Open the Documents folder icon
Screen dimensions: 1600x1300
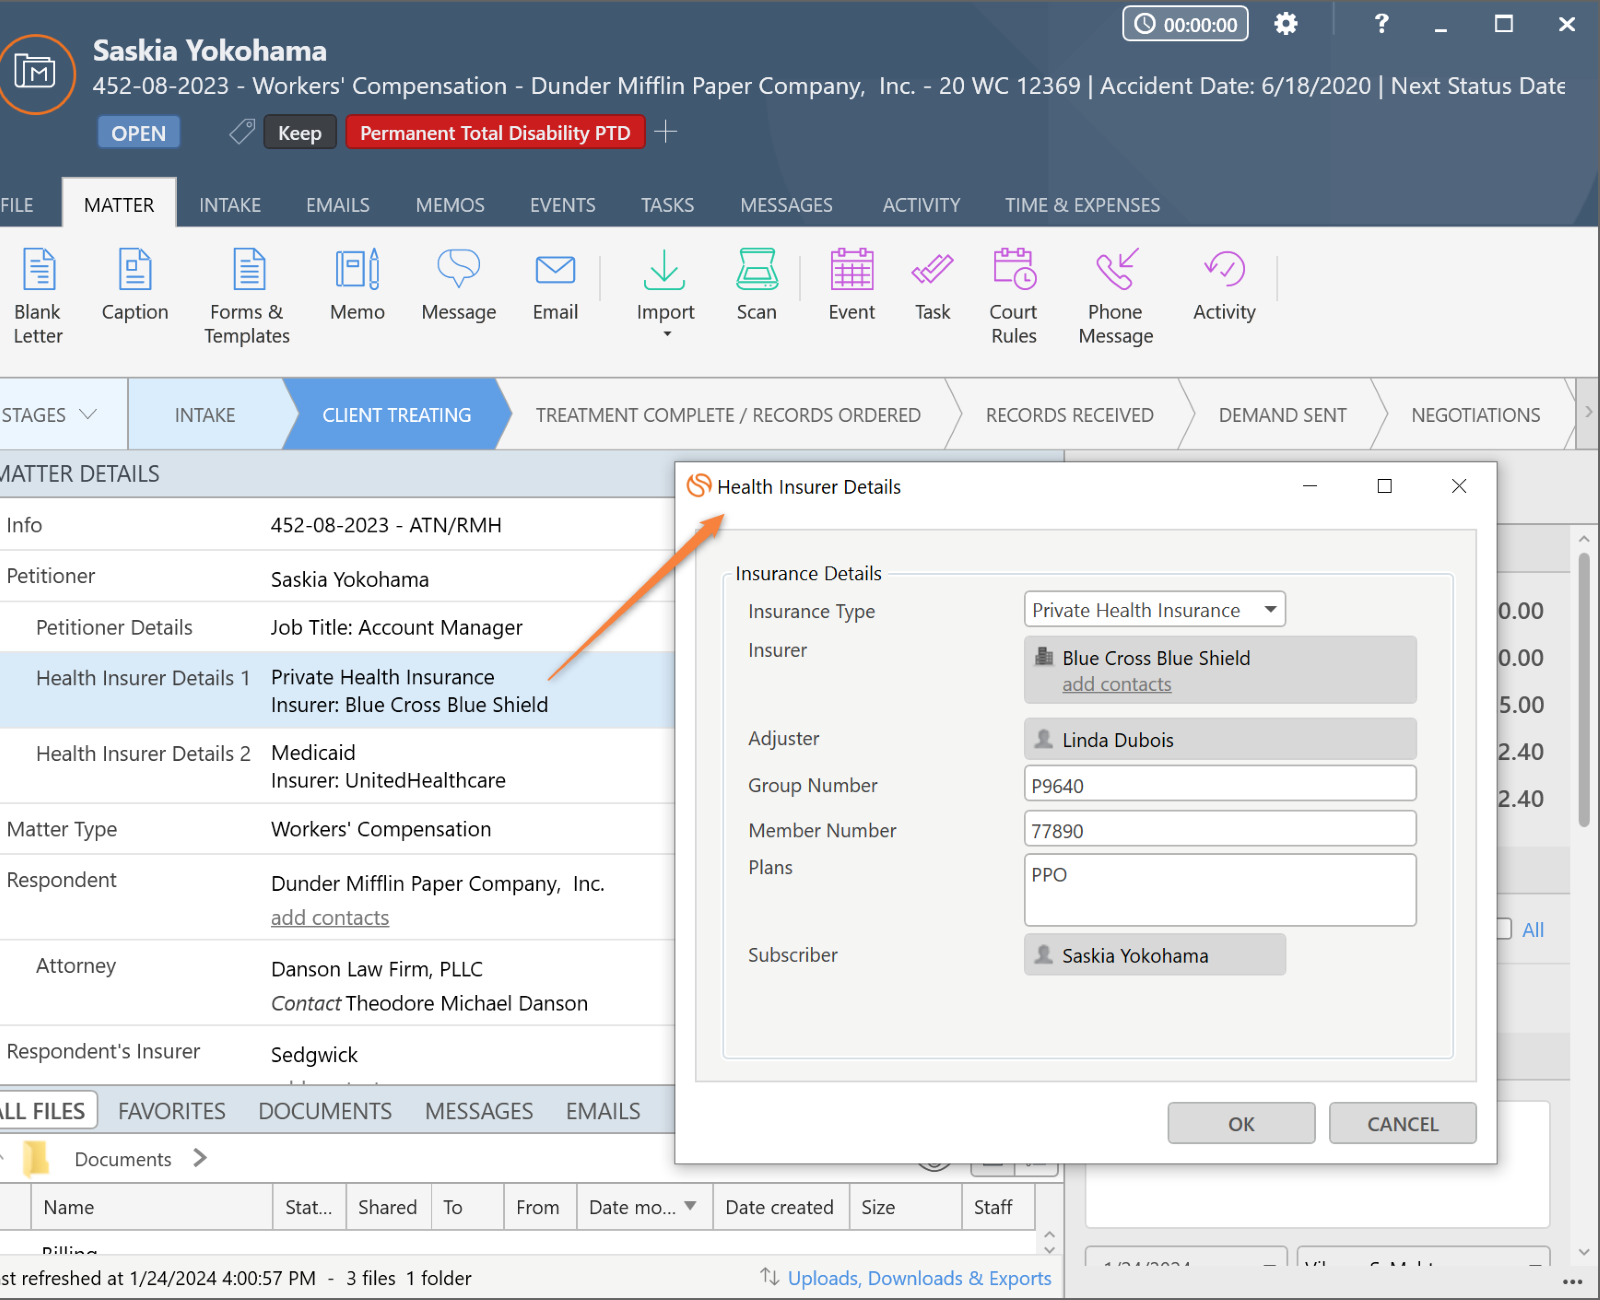pyautogui.click(x=36, y=1158)
